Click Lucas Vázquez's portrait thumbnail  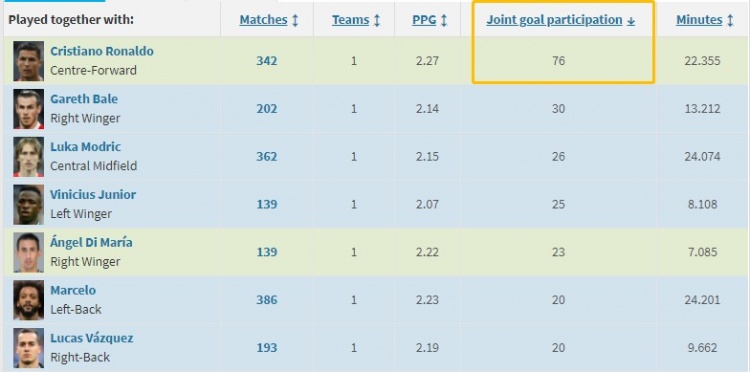coord(29,348)
